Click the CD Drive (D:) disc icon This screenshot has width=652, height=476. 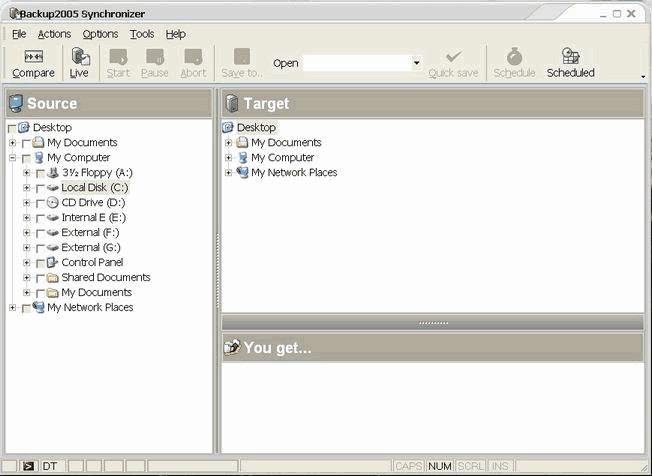(x=52, y=202)
